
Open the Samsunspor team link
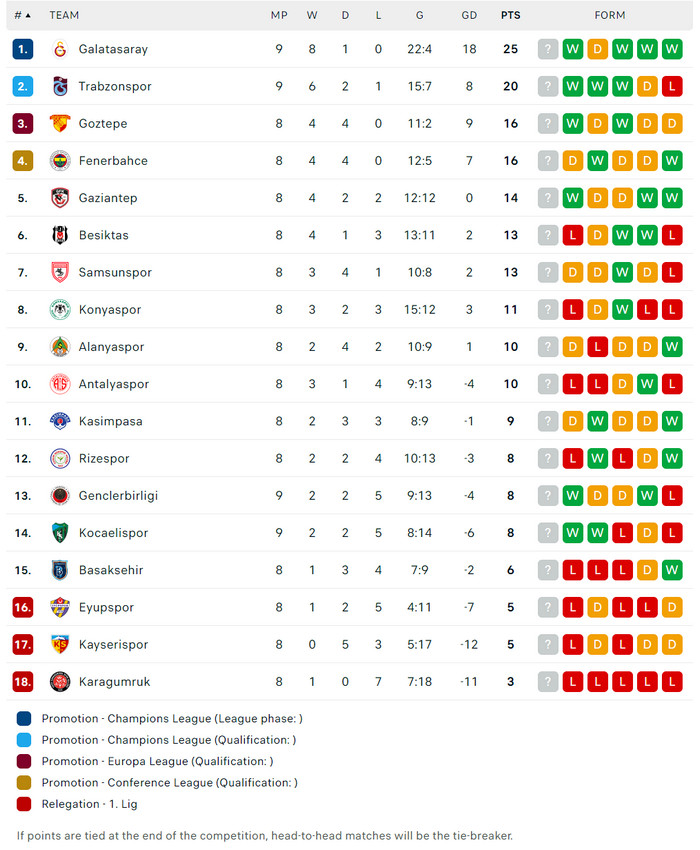114,272
